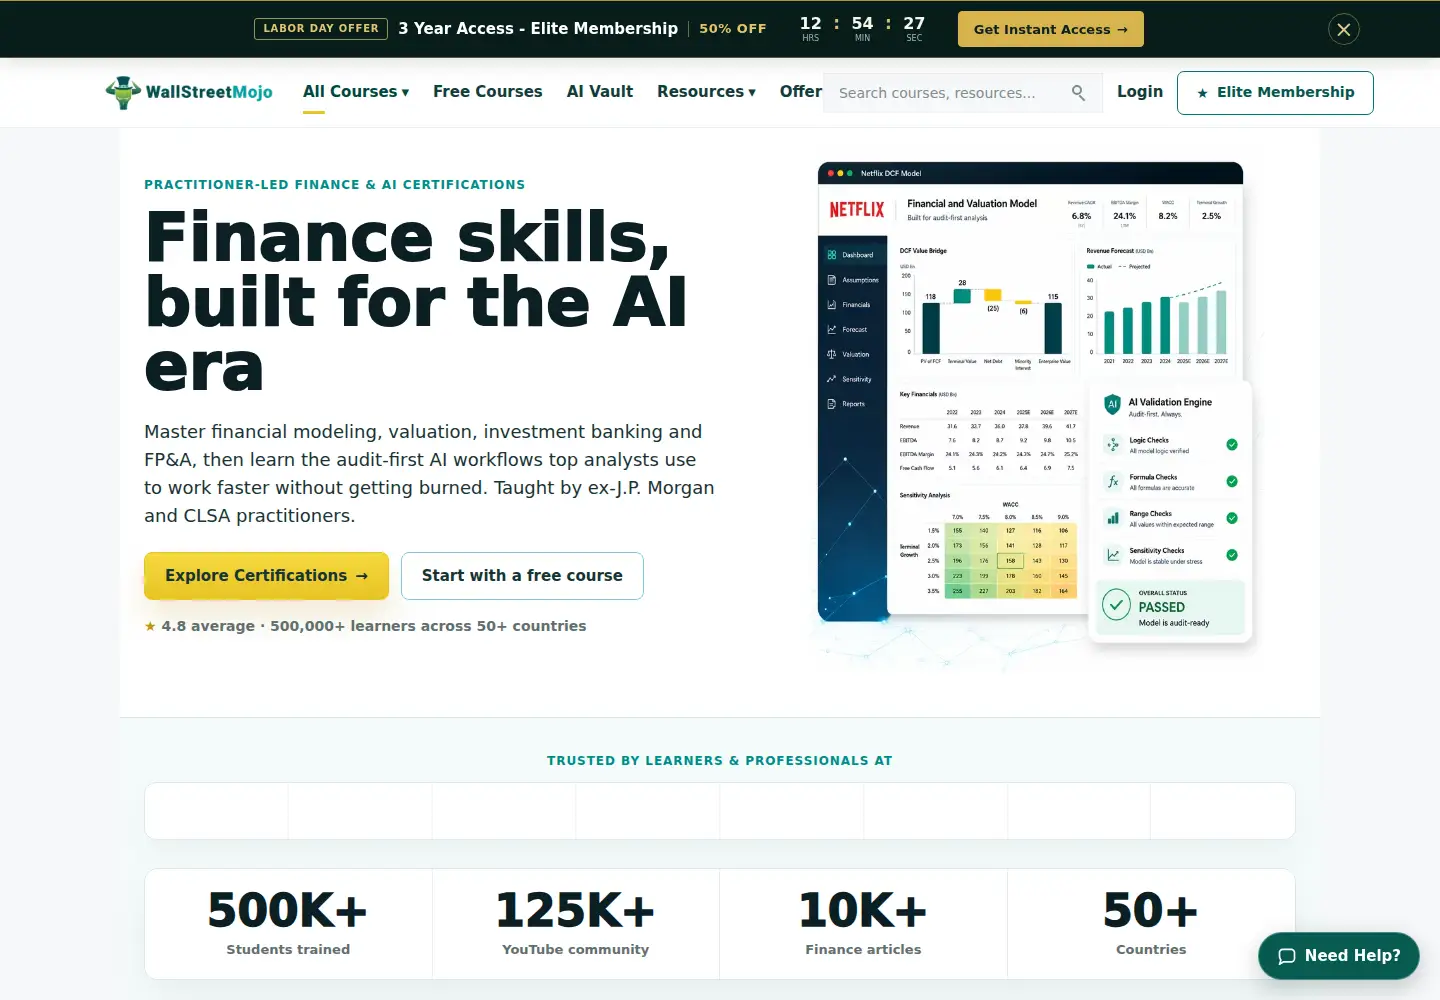
Task: Click the Netflix DCF model hero image title bar
Action: point(1030,173)
